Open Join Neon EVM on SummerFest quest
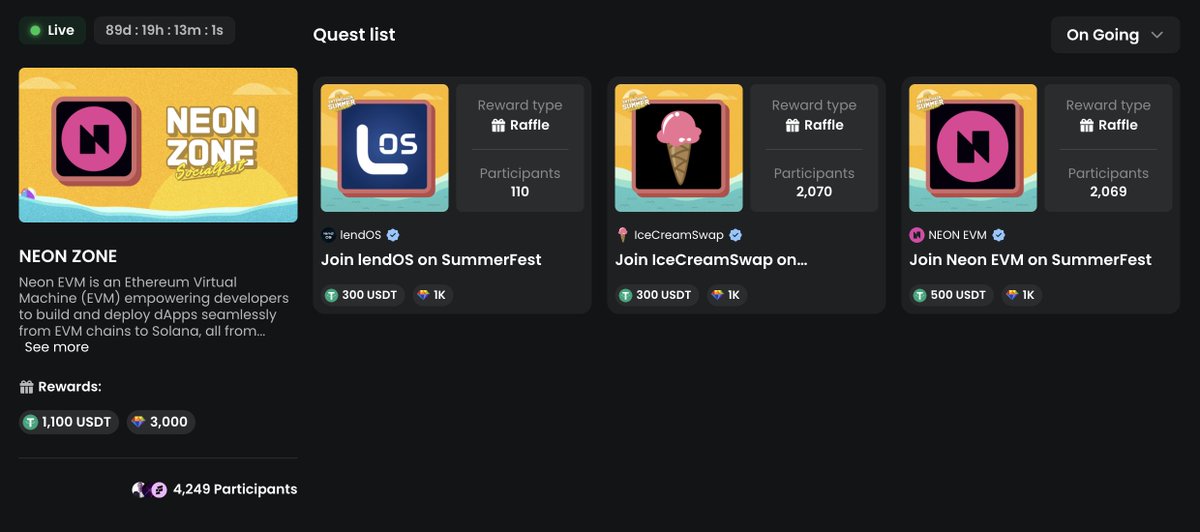Screen dimensions: 1200x532 1030,260
